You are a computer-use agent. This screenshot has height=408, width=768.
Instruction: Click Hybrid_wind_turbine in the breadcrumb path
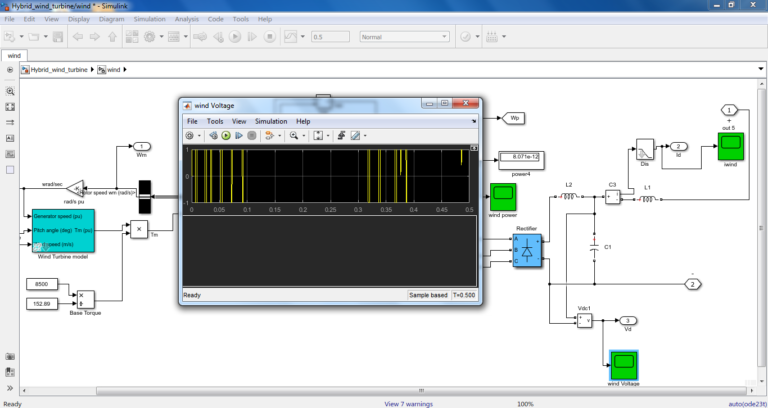60,70
